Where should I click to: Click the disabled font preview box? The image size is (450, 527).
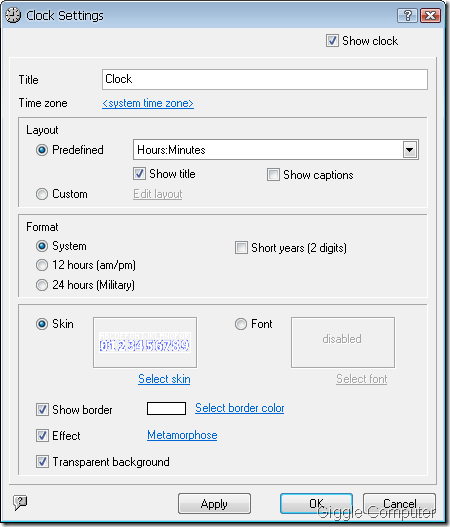pyautogui.click(x=343, y=342)
